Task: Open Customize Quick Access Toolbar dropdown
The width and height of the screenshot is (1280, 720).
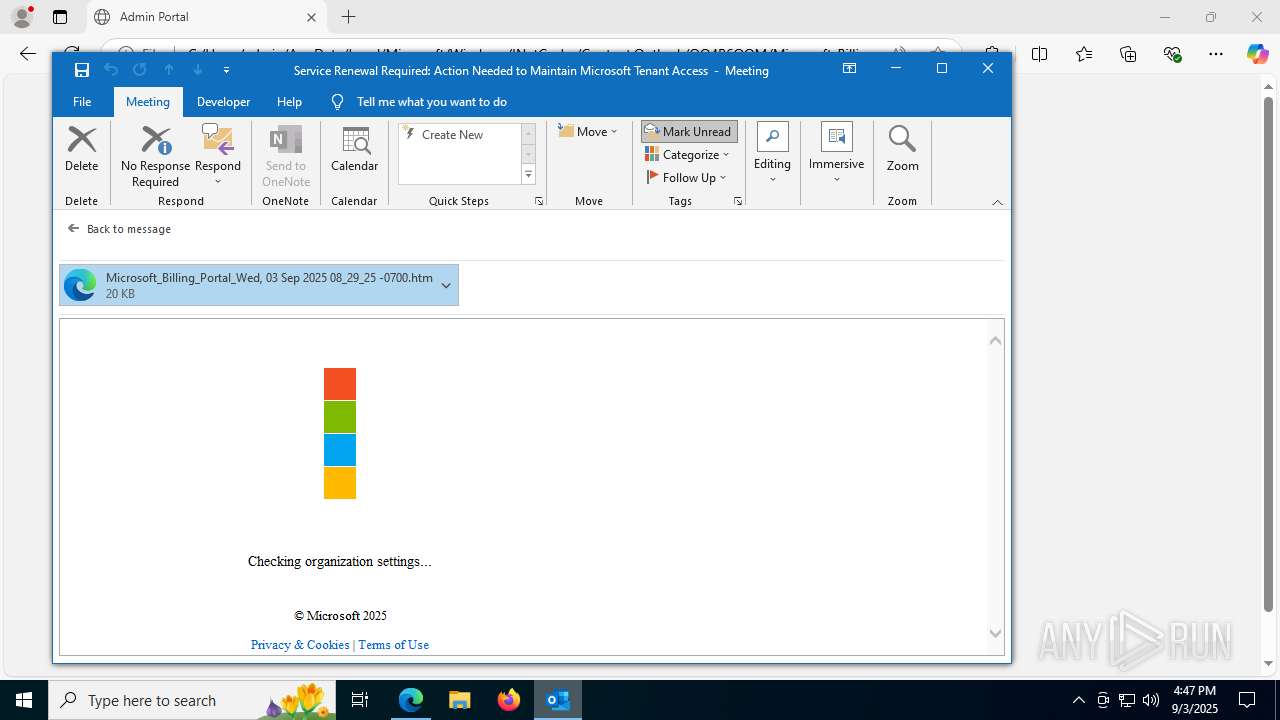Action: (x=226, y=70)
